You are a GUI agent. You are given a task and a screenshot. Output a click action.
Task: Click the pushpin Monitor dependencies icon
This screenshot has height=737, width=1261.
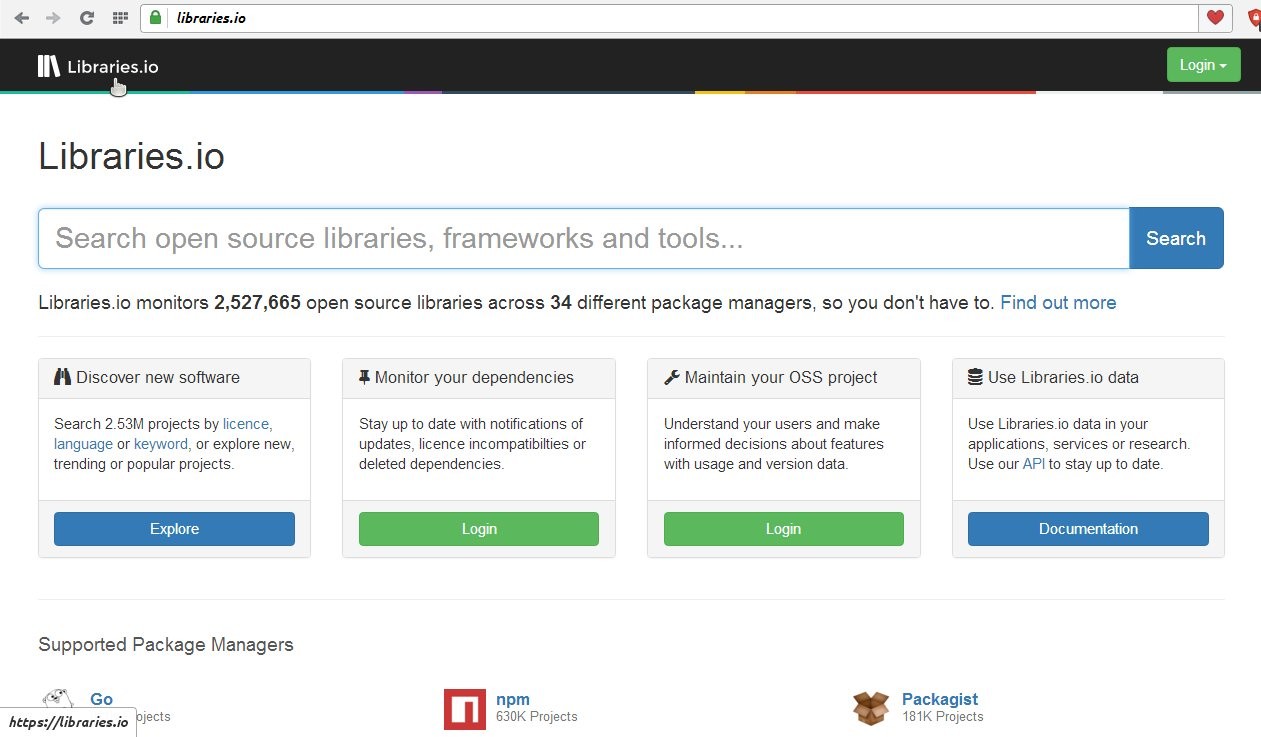click(364, 377)
